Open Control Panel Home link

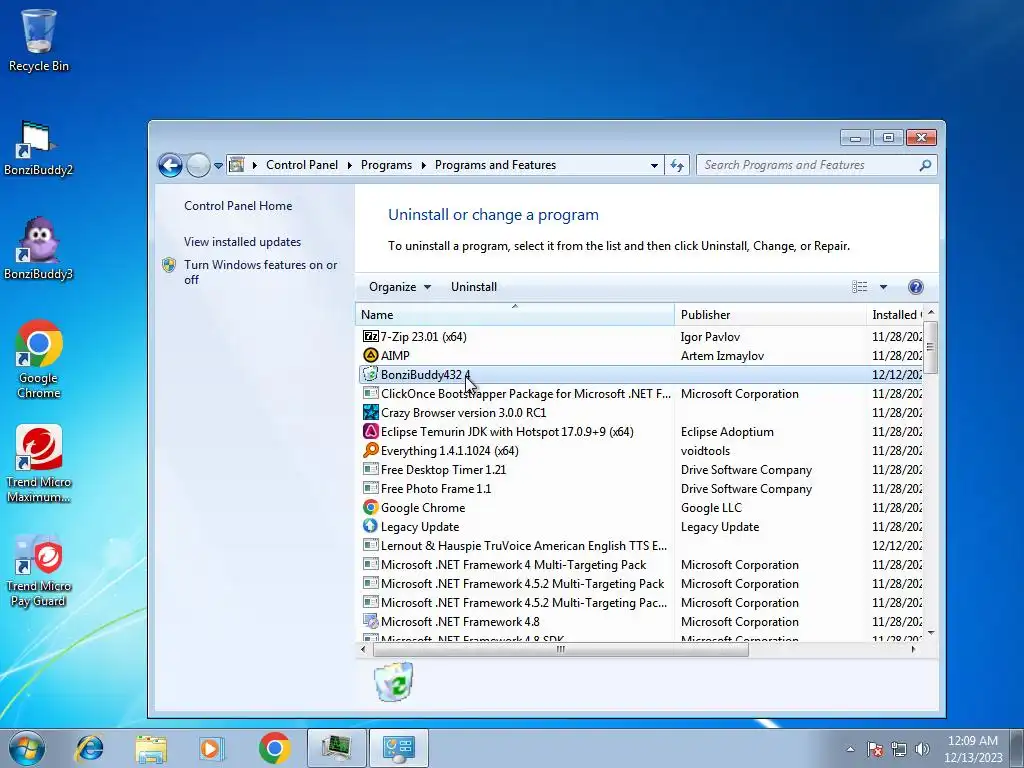point(238,206)
